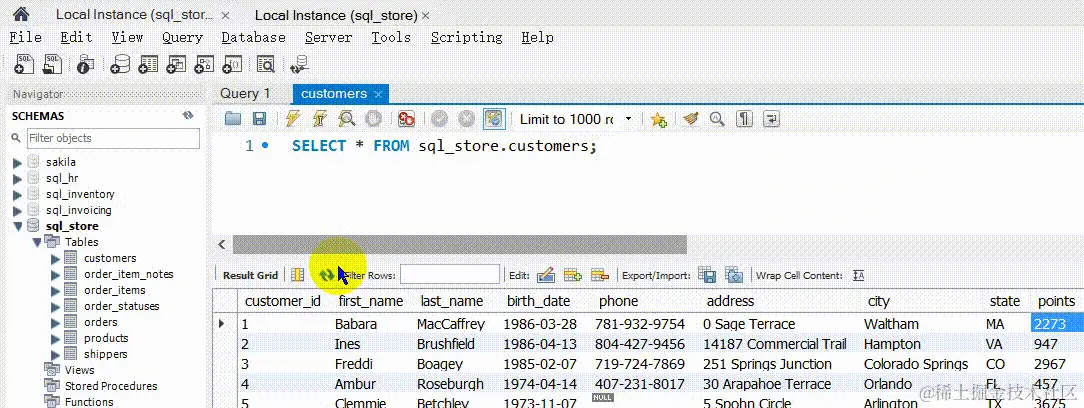1084x408 pixels.
Task: Open the Query menu
Action: tap(183, 37)
